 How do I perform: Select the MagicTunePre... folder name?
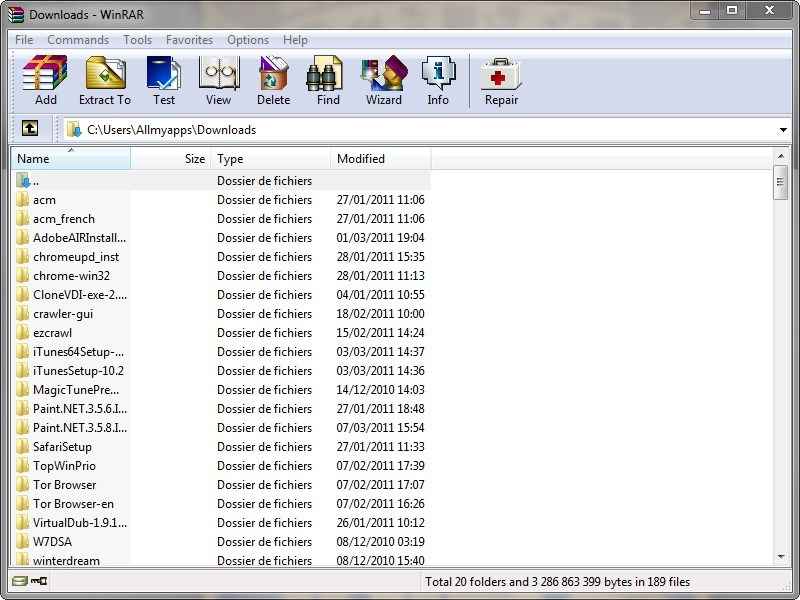click(76, 390)
